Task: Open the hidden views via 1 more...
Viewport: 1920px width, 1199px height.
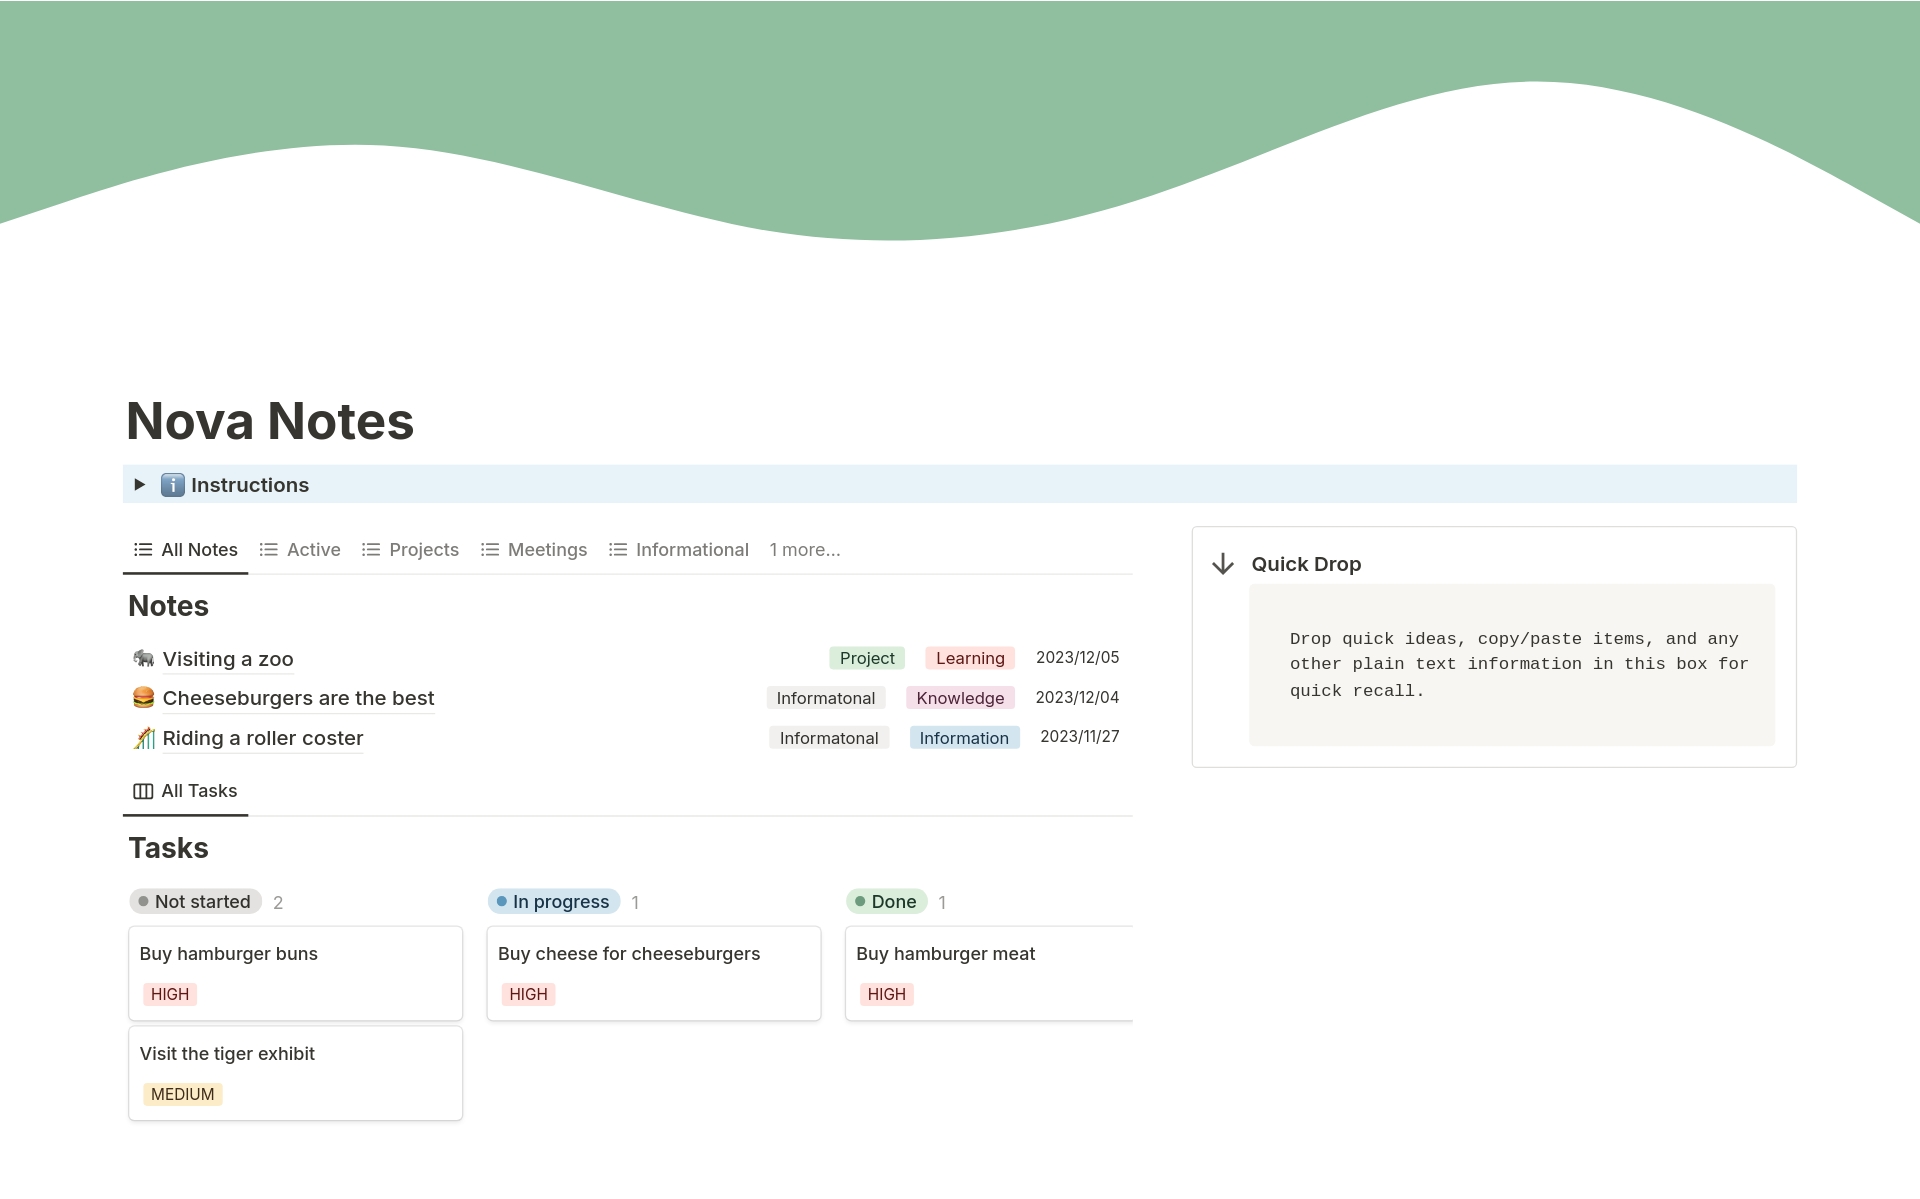Action: [804, 549]
